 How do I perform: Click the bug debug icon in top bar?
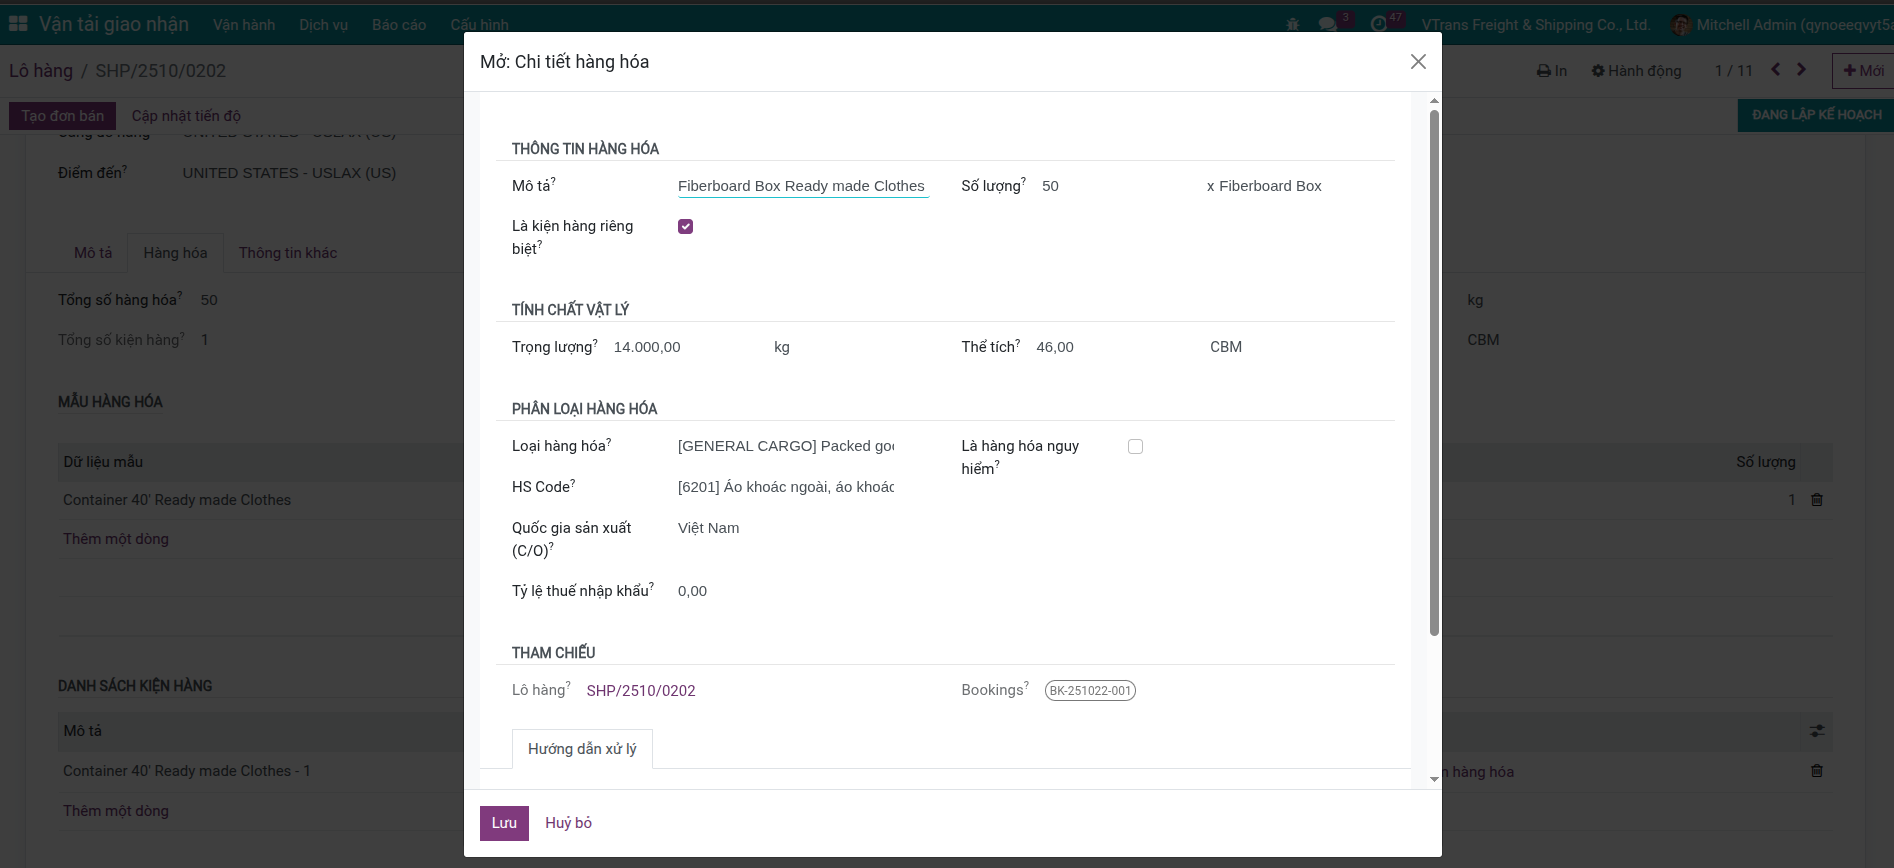(1293, 24)
